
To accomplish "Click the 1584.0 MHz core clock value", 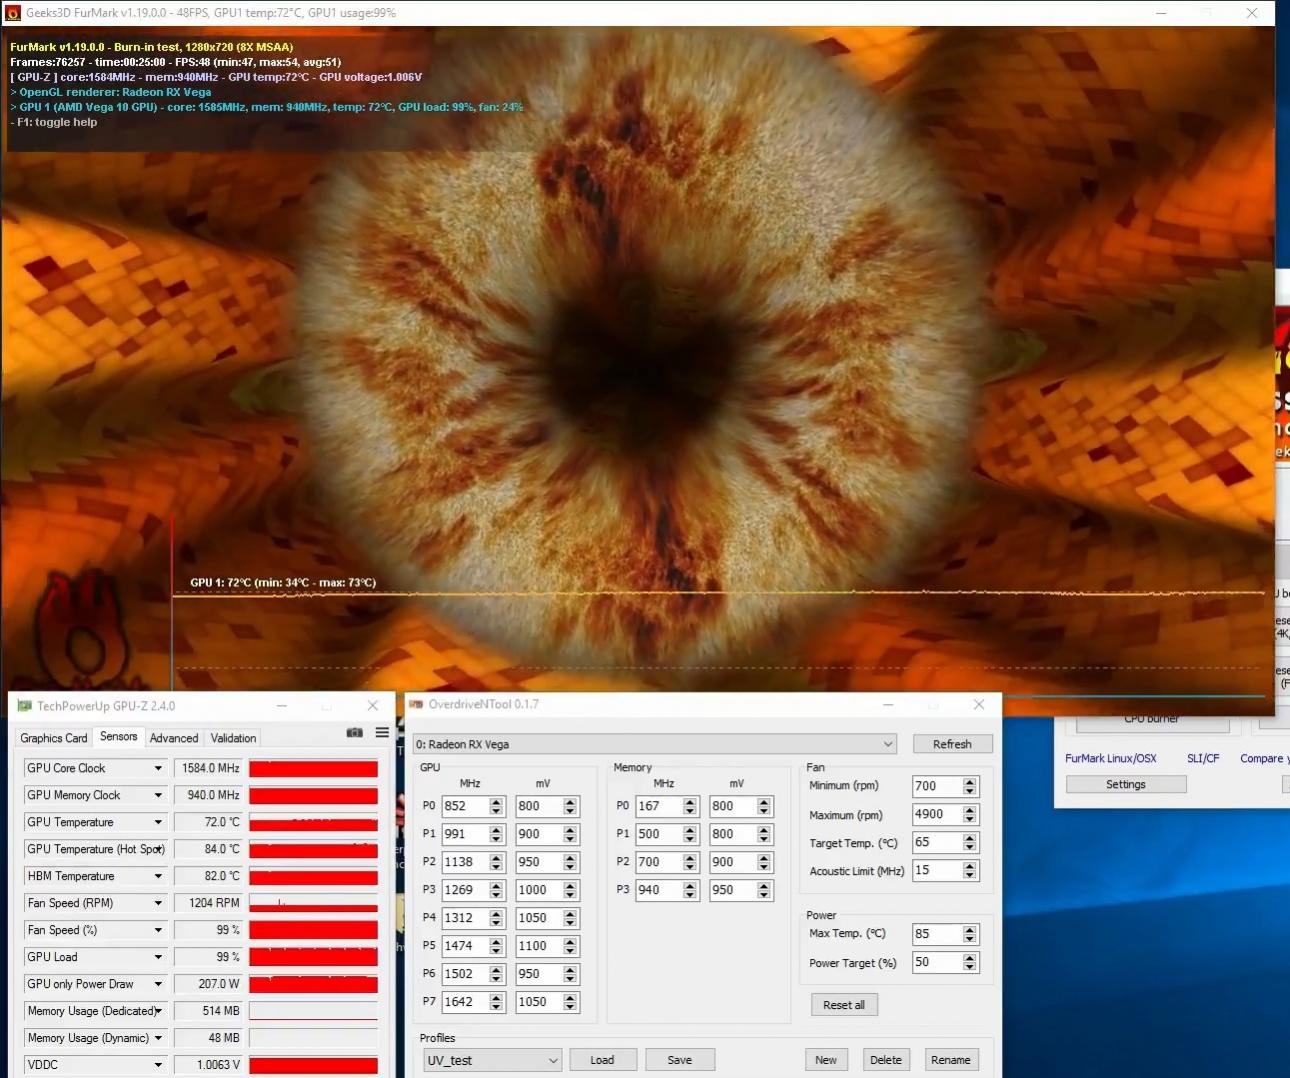I will pyautogui.click(x=209, y=768).
